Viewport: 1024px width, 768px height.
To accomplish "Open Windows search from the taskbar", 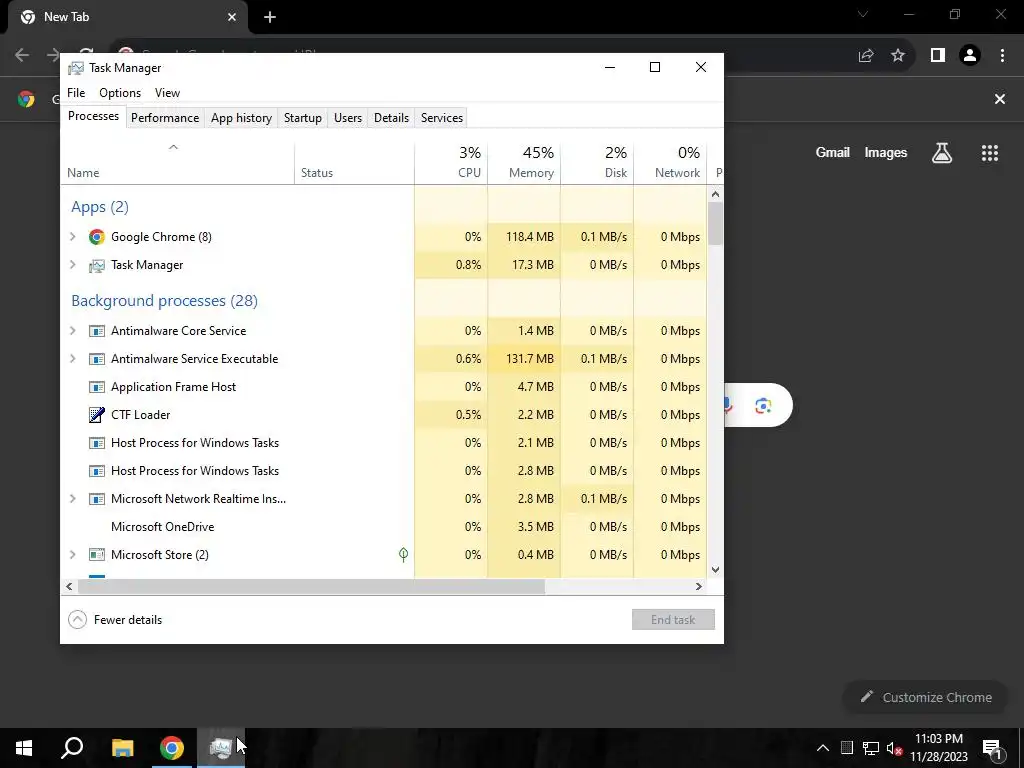I will point(72,748).
